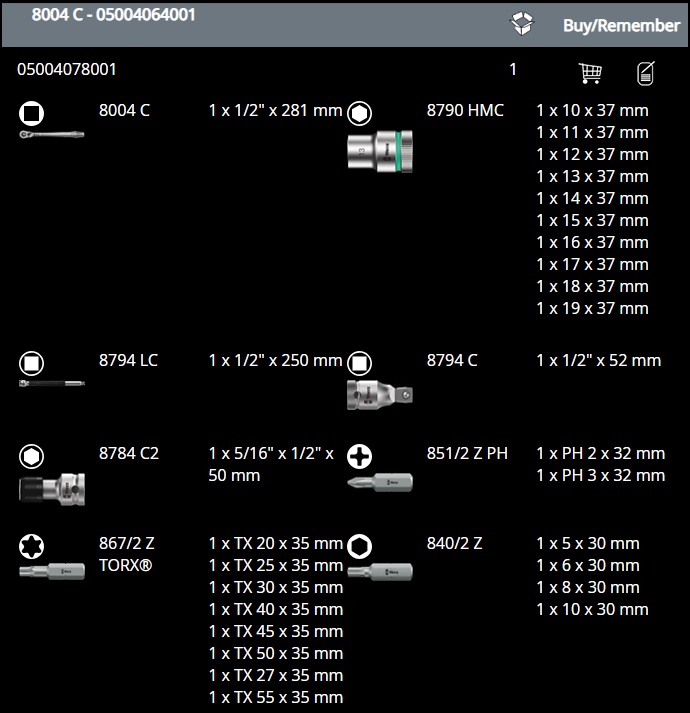Screen dimensions: 690x713
Task: Click the 1 x TX 20 x 35 mm entry
Action: click(276, 543)
